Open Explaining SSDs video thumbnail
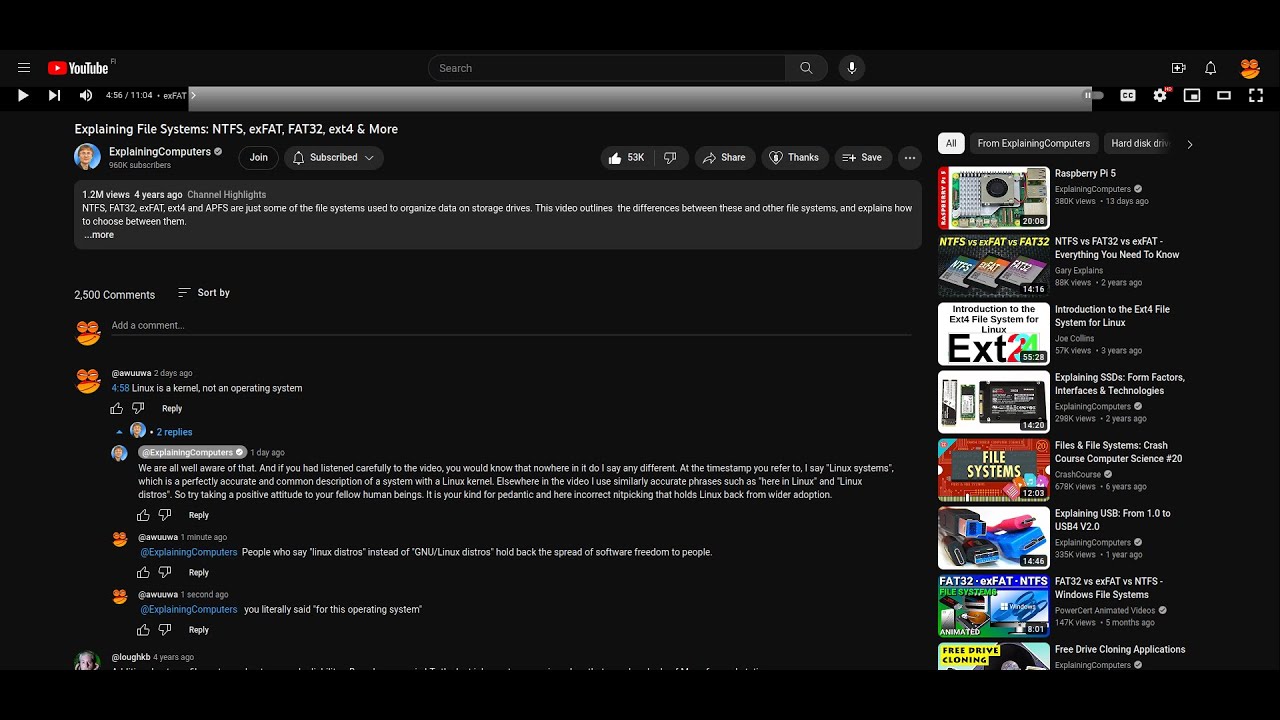Viewport: 1280px width, 720px height. (993, 402)
